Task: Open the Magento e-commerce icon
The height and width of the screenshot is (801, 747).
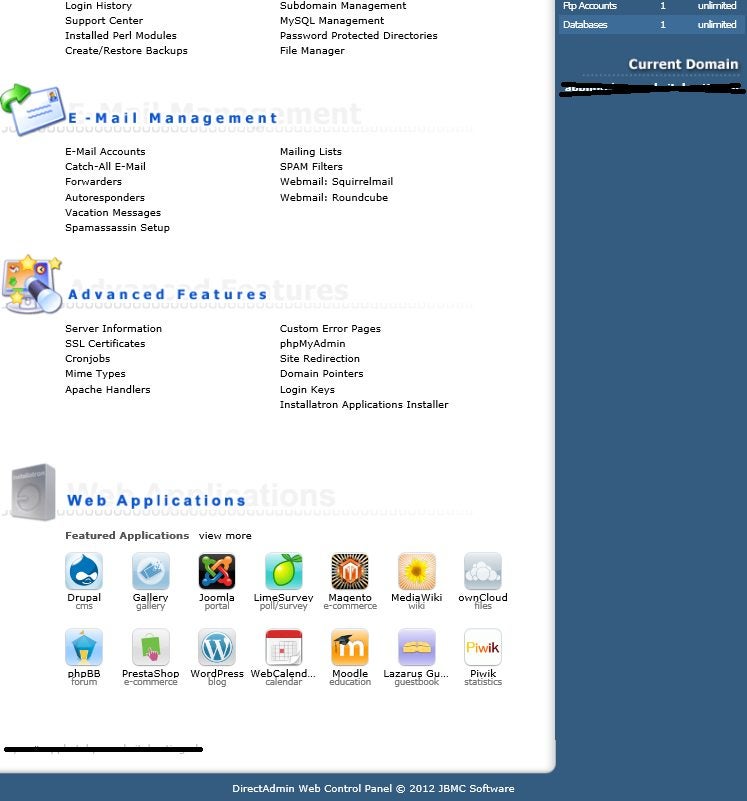Action: coord(350,571)
